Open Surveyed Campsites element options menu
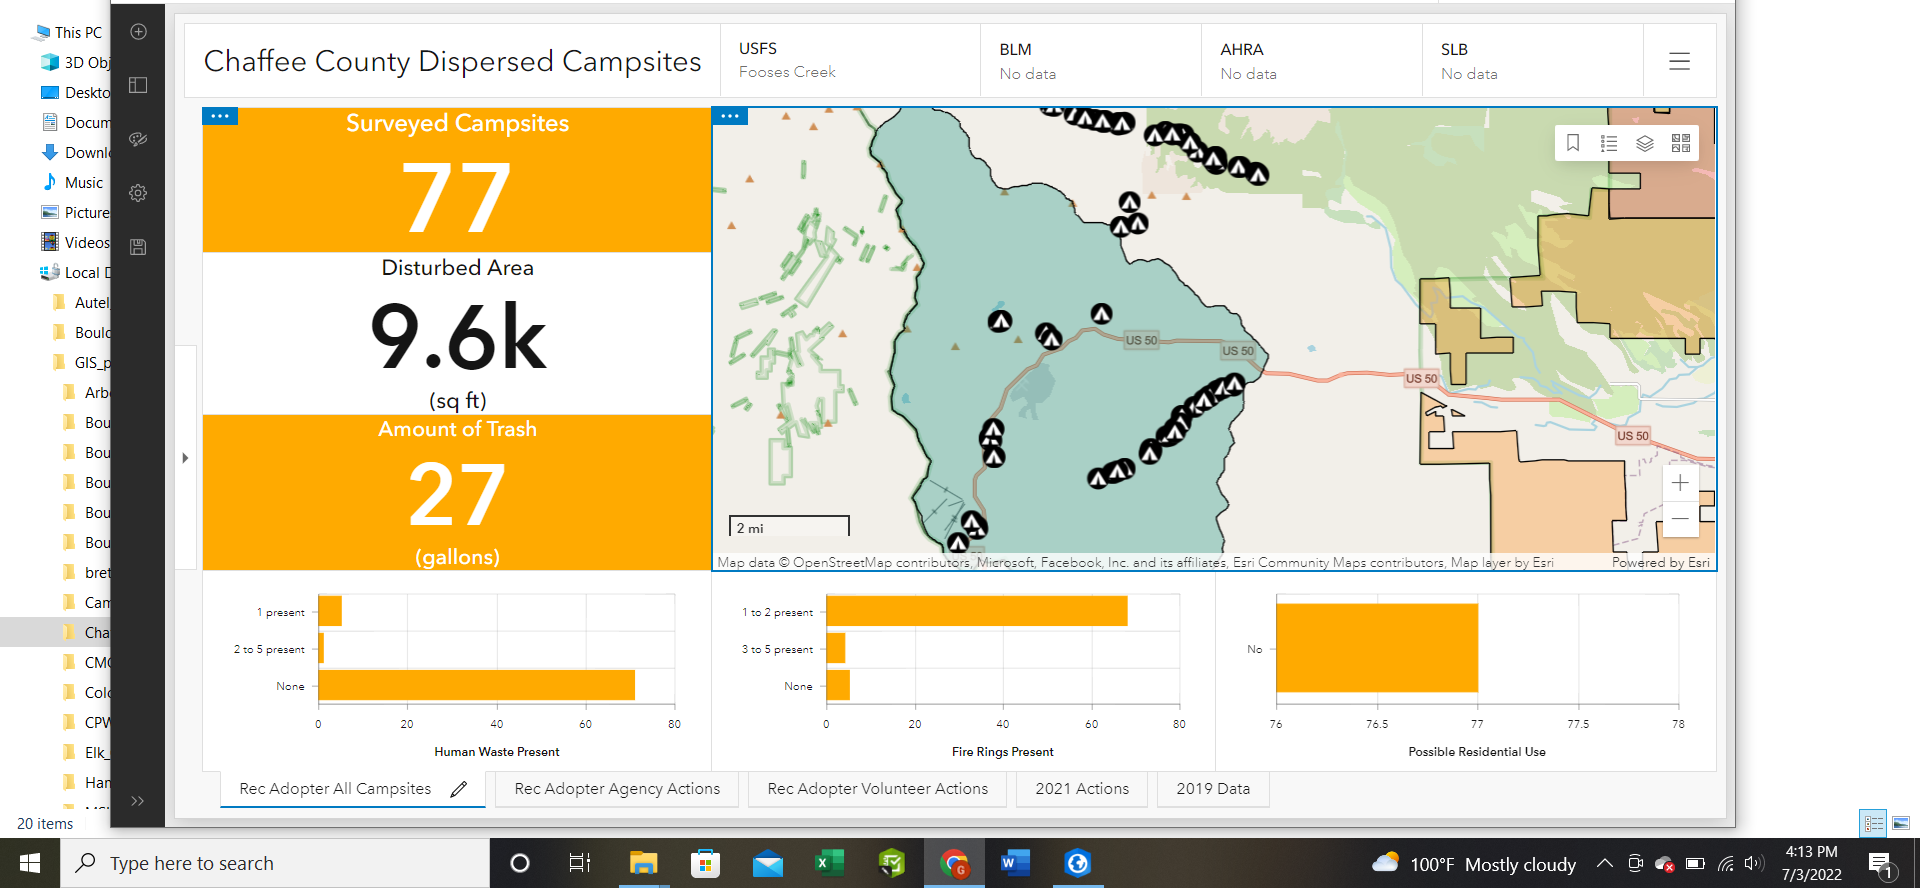1920x888 pixels. (x=220, y=116)
